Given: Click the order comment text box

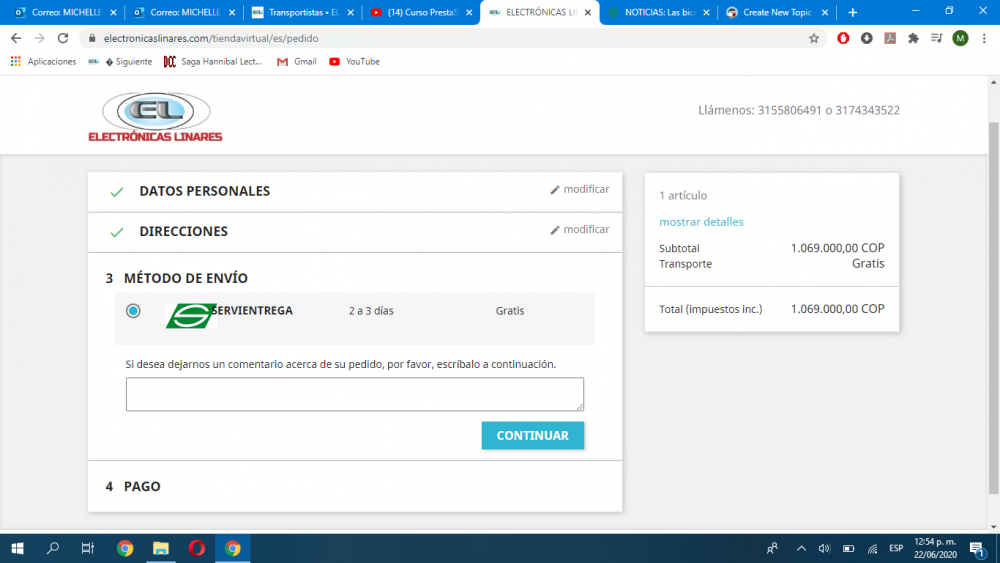Looking at the screenshot, I should 355,394.
